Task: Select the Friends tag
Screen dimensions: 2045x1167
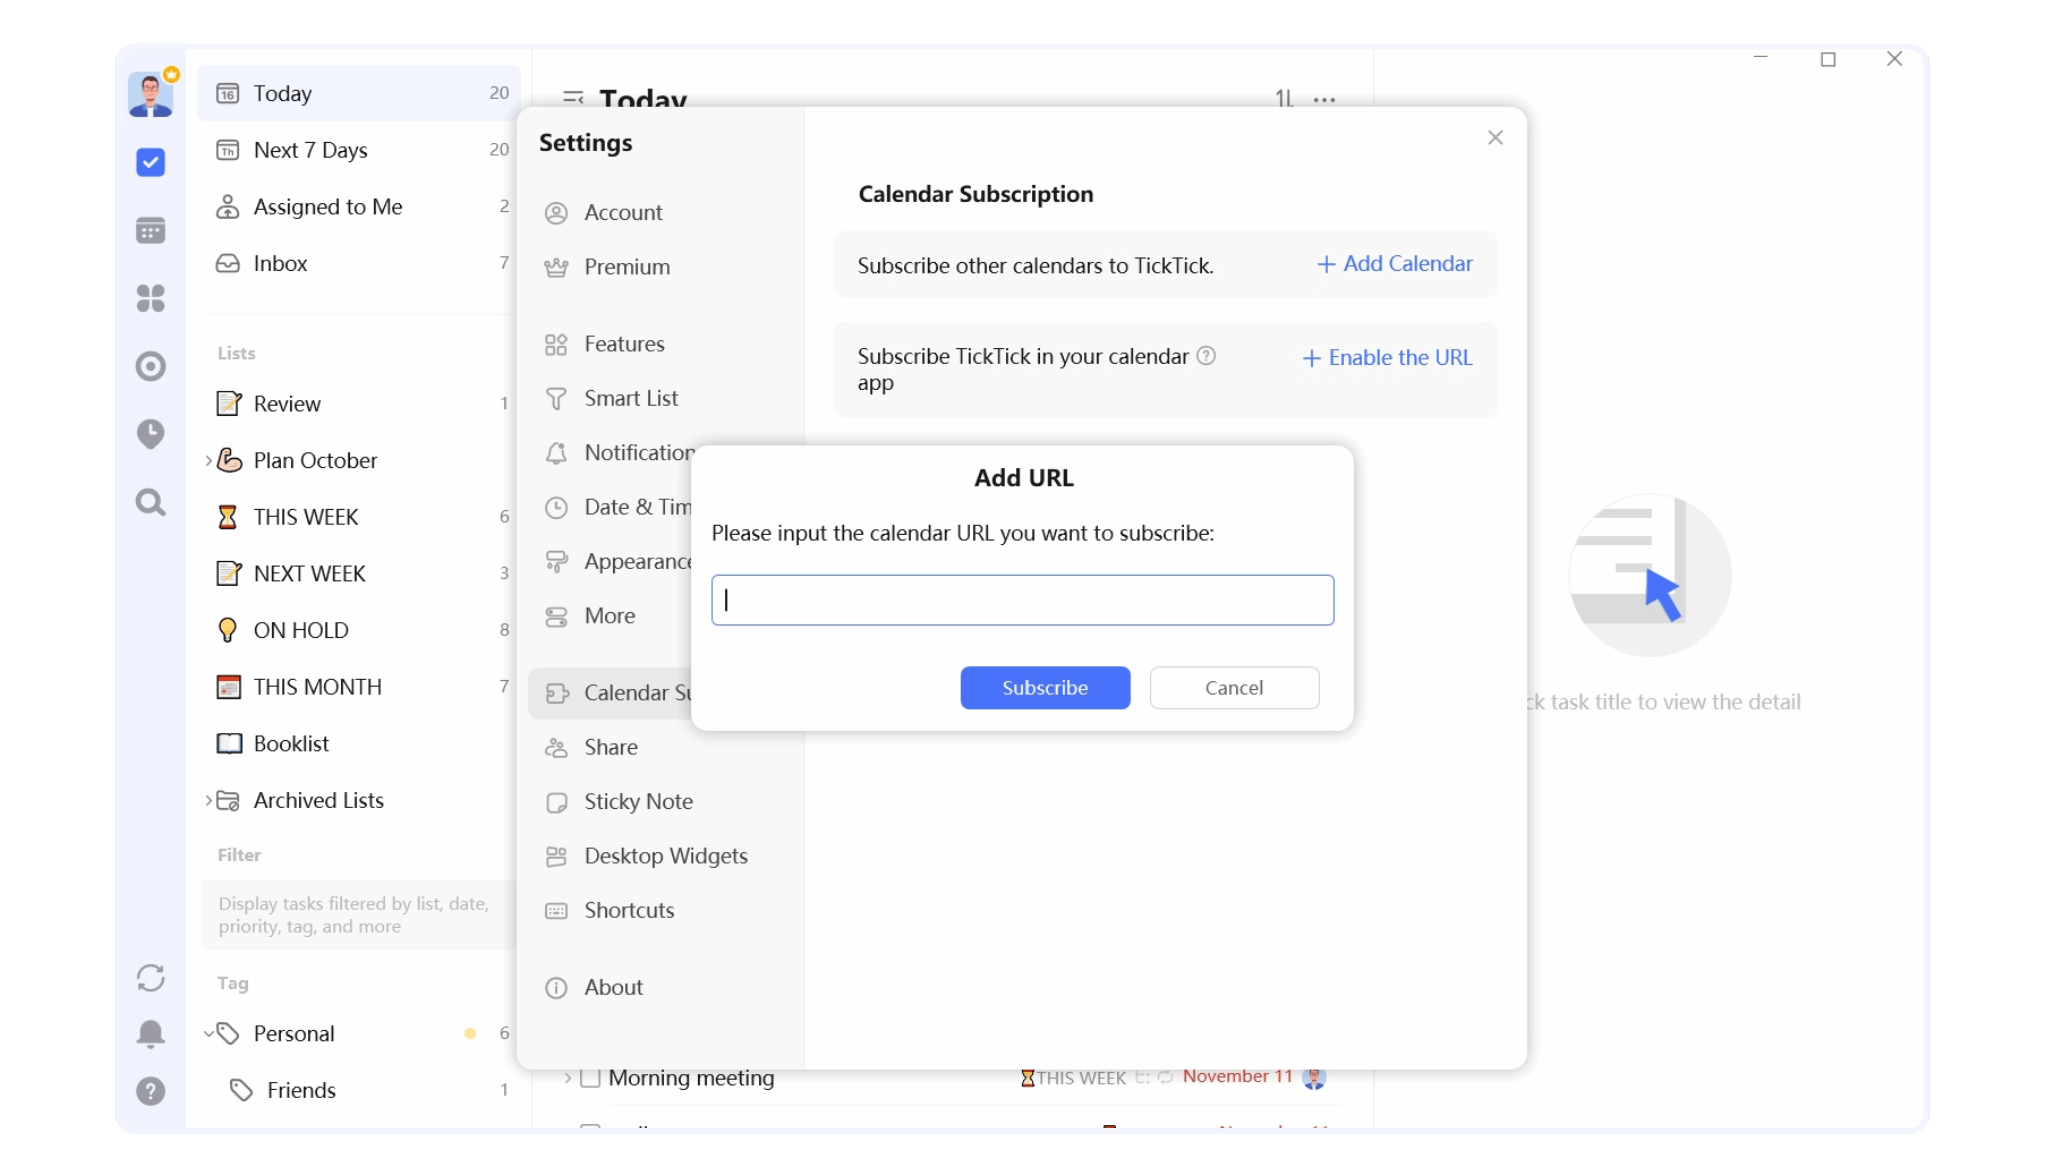Action: point(359,1090)
